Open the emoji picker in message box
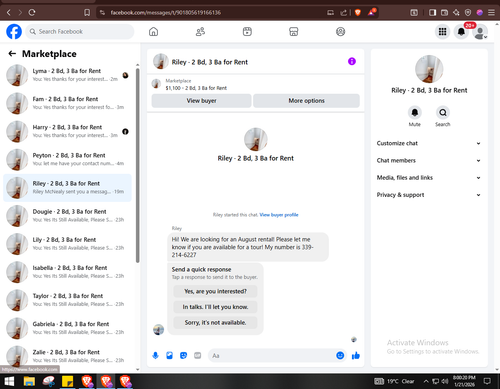This screenshot has height=389, width=500. click(340, 356)
